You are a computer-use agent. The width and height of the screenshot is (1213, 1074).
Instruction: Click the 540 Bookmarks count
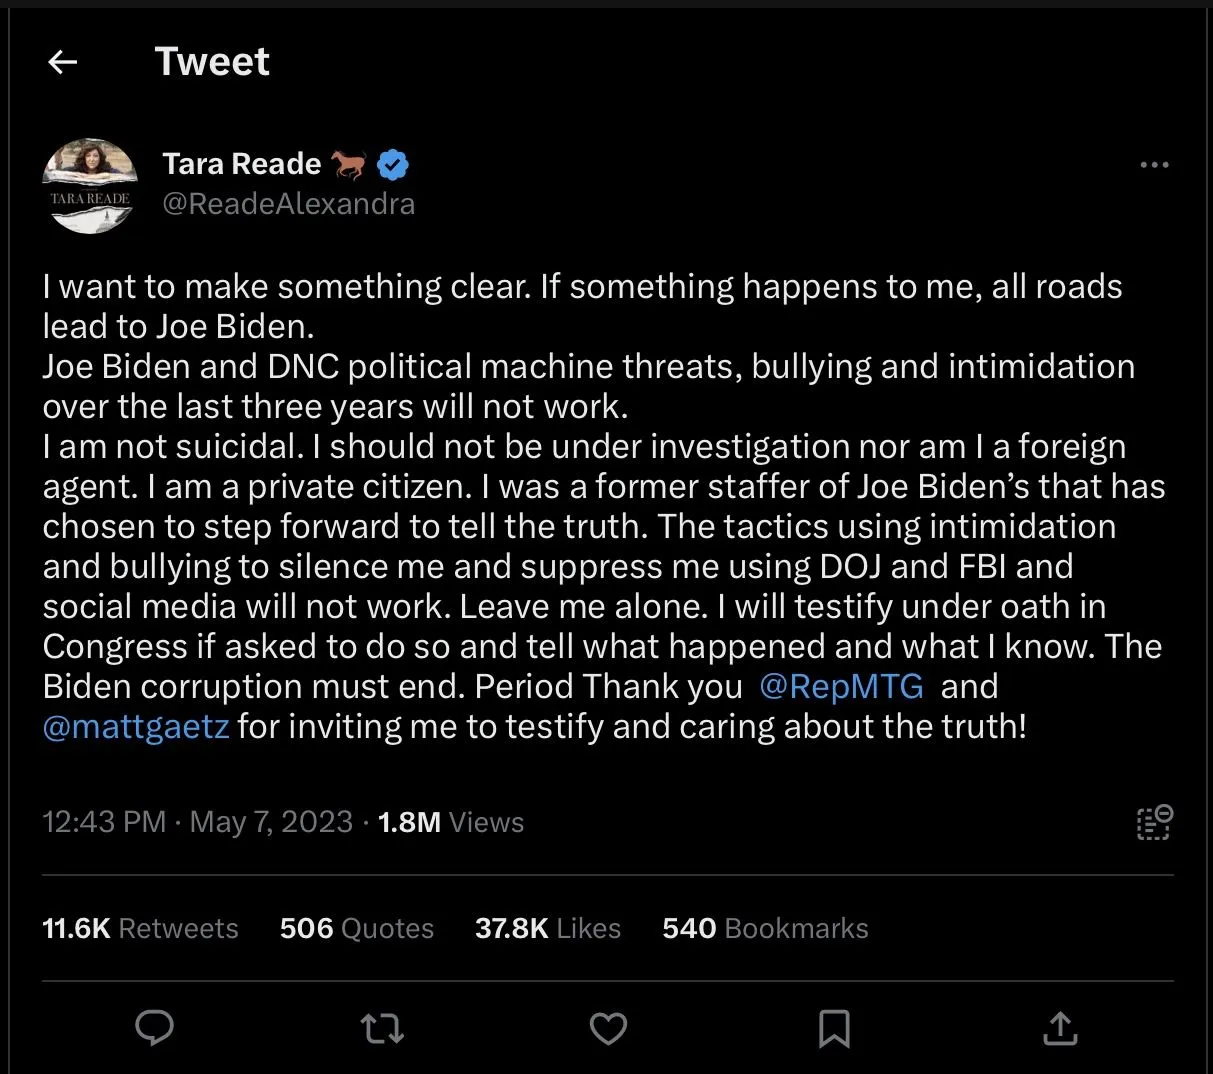[x=765, y=928]
